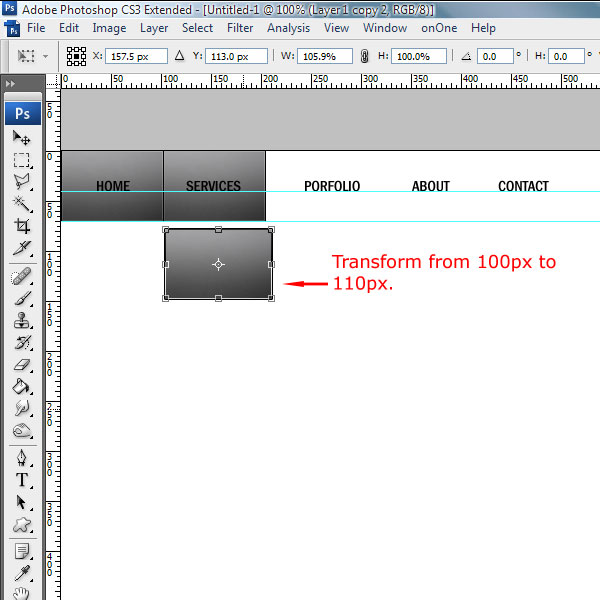Select the Horizontal Type tool
The width and height of the screenshot is (600, 600).
coord(21,480)
